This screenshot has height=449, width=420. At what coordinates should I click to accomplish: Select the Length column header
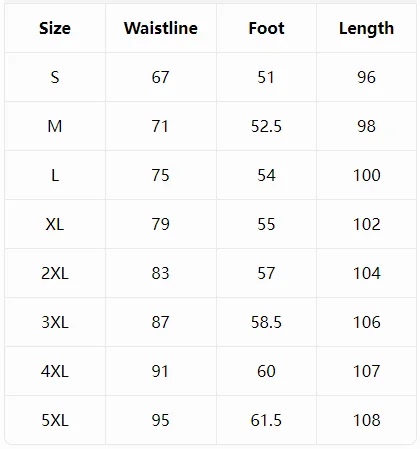366,29
